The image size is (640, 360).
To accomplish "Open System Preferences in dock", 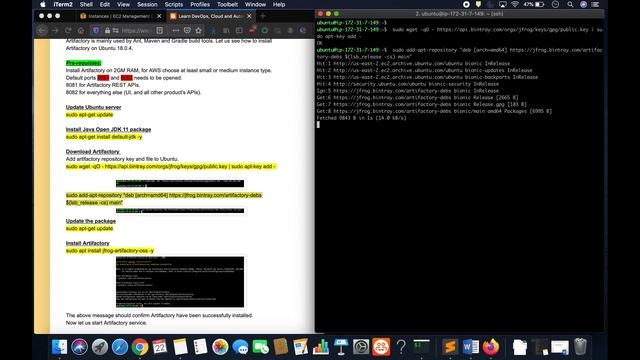I will [361, 347].
